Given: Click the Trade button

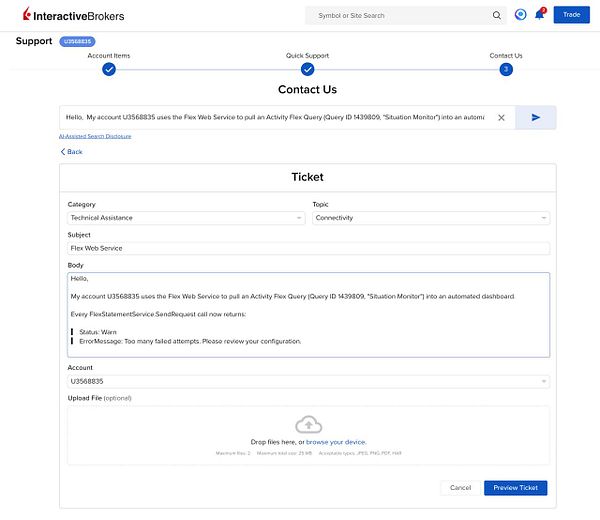Looking at the screenshot, I should (571, 15).
